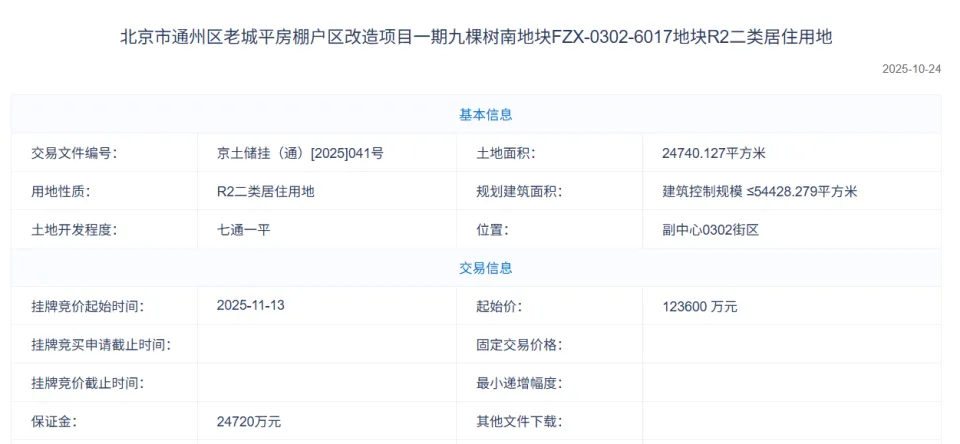This screenshot has width=960, height=444.
Task: Click the 交易文件编号 label
Action: (x=74, y=153)
